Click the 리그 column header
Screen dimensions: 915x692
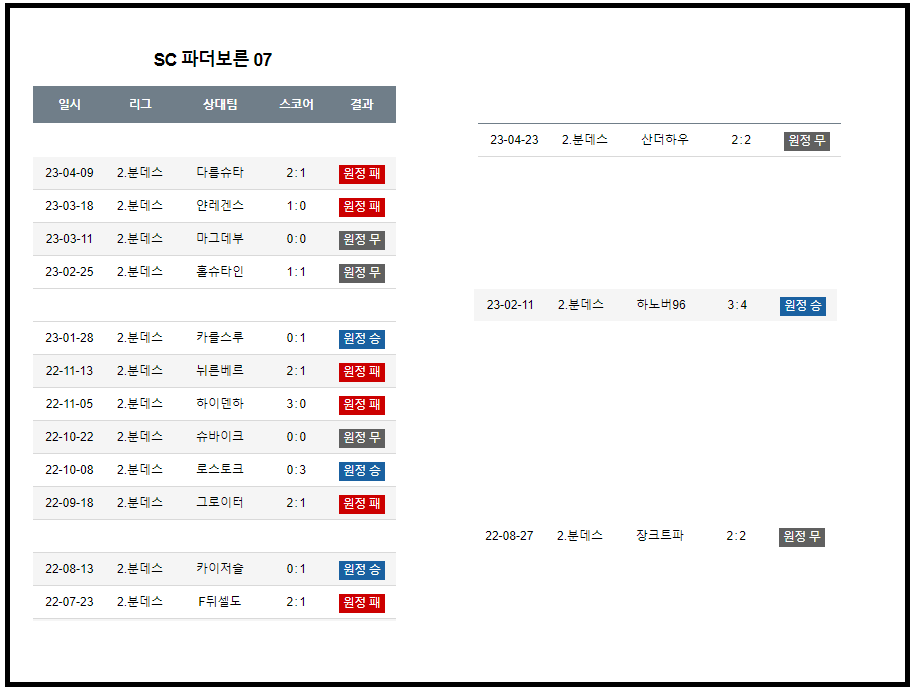(x=140, y=104)
